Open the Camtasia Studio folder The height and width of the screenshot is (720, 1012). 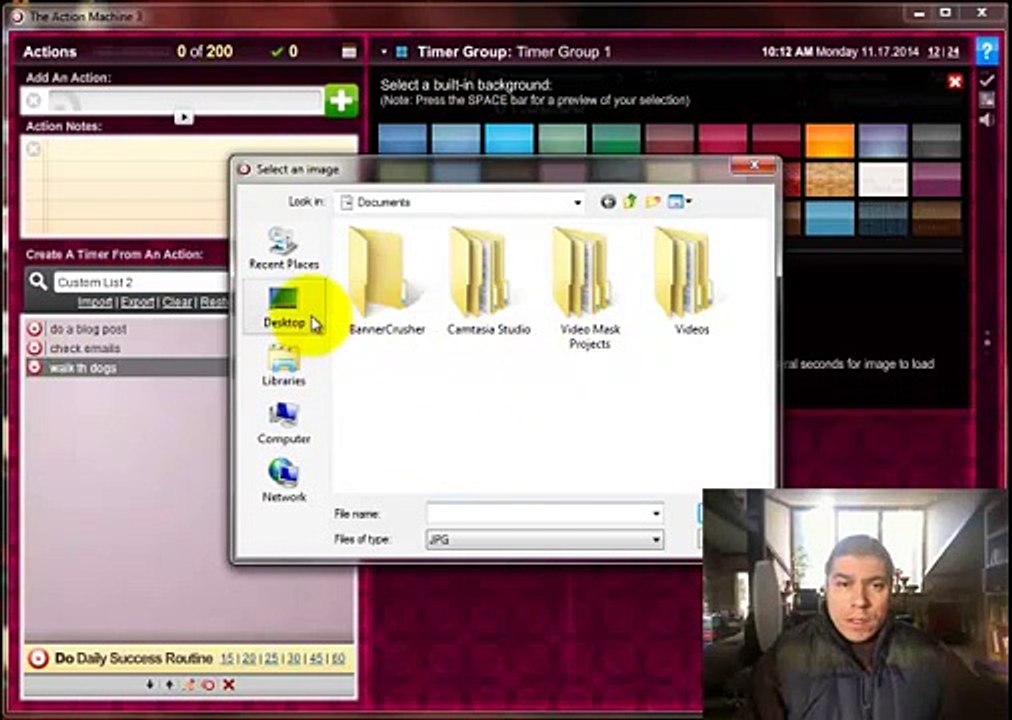pos(489,281)
